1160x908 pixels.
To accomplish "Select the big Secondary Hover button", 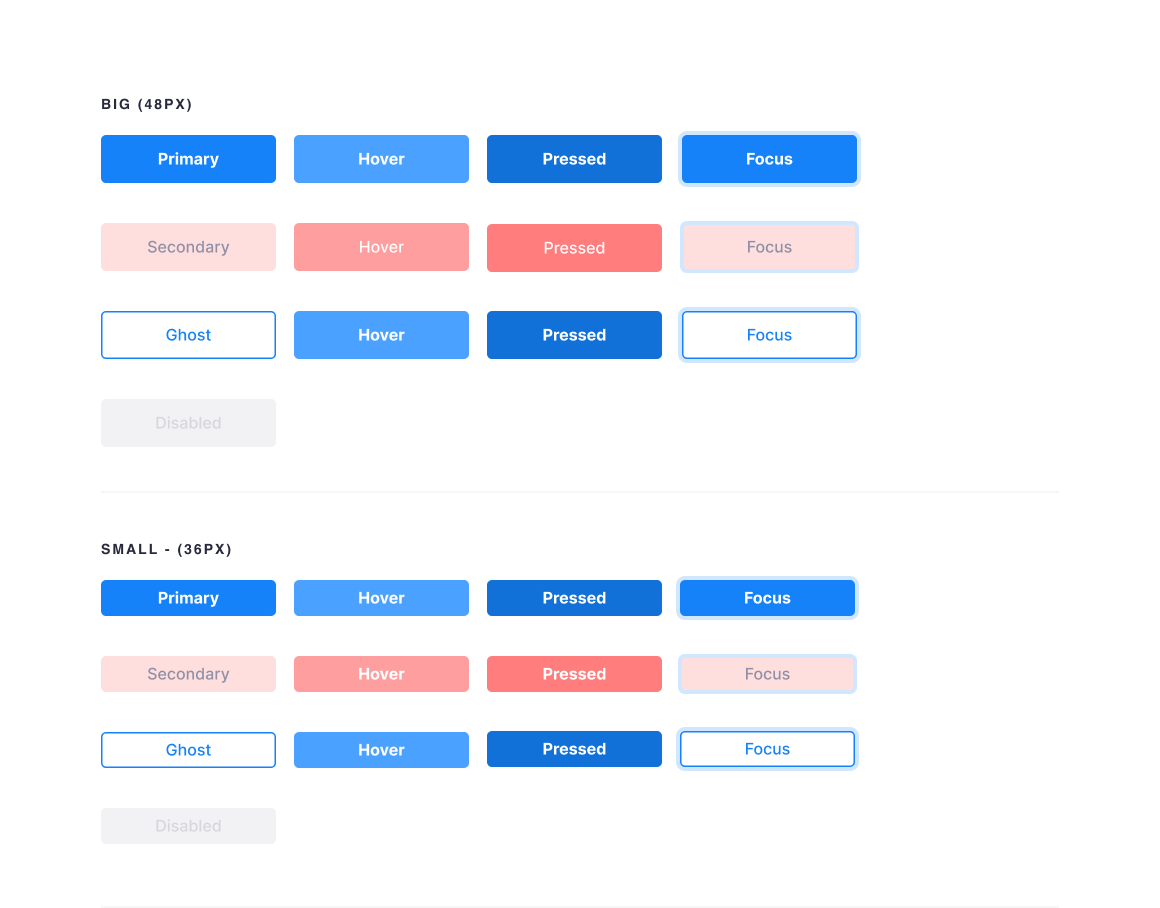I will click(x=381, y=246).
